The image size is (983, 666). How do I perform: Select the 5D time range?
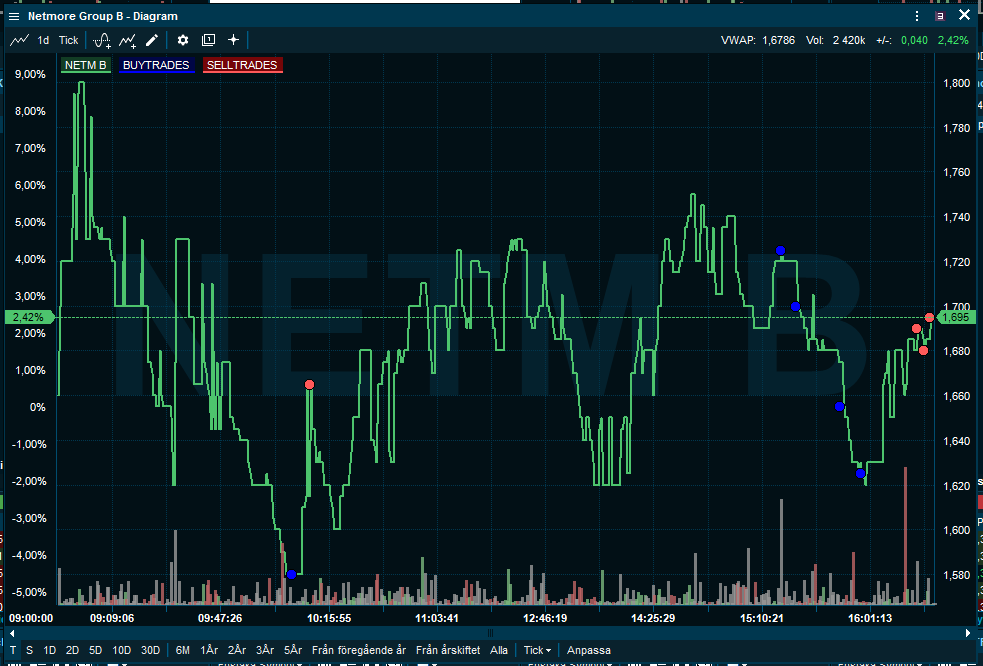[95, 650]
